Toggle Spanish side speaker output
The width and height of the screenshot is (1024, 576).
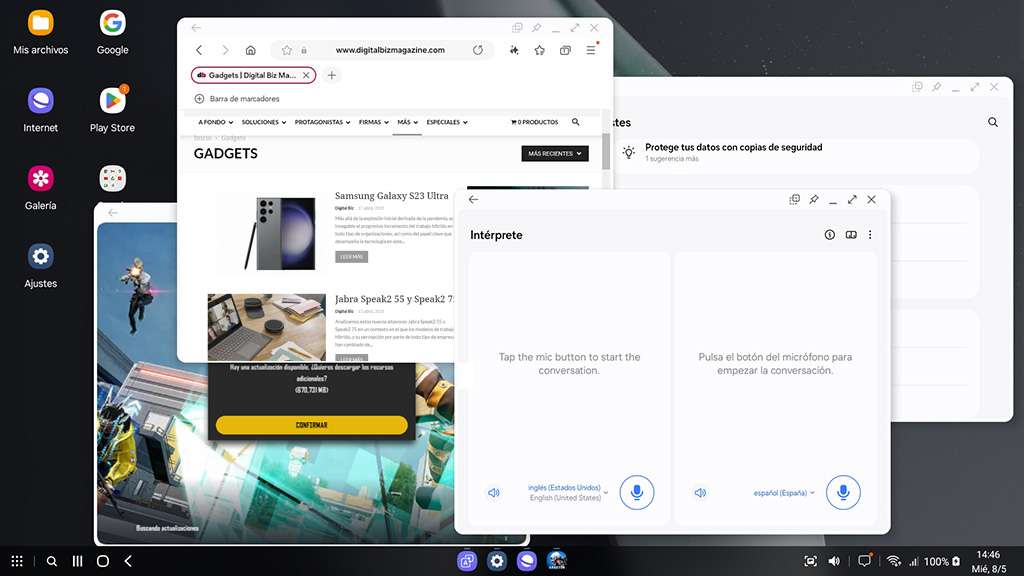point(700,492)
